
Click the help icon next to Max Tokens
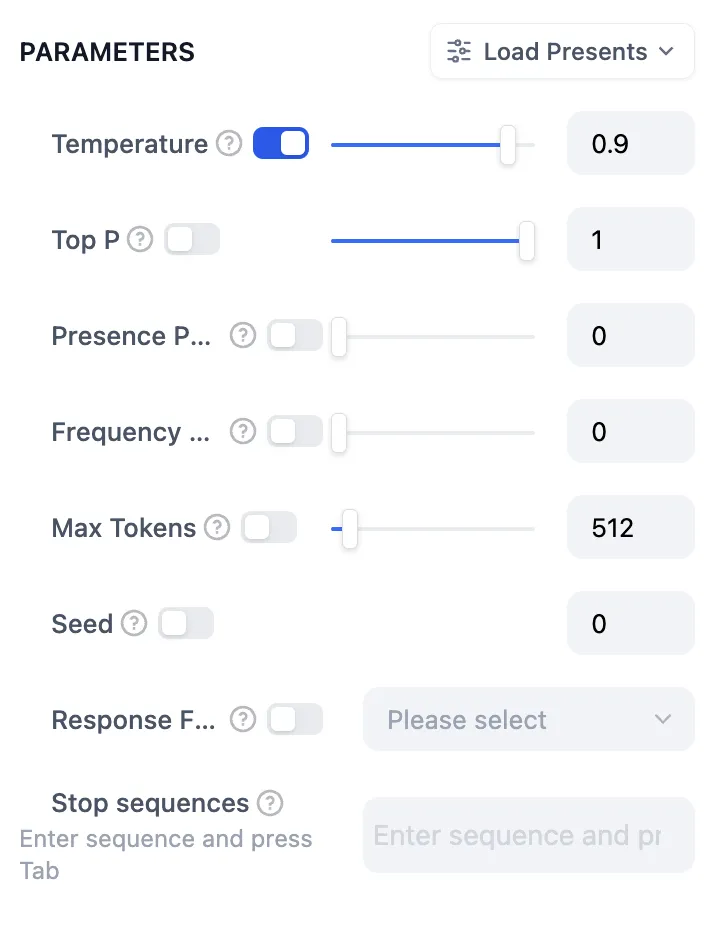click(x=217, y=528)
